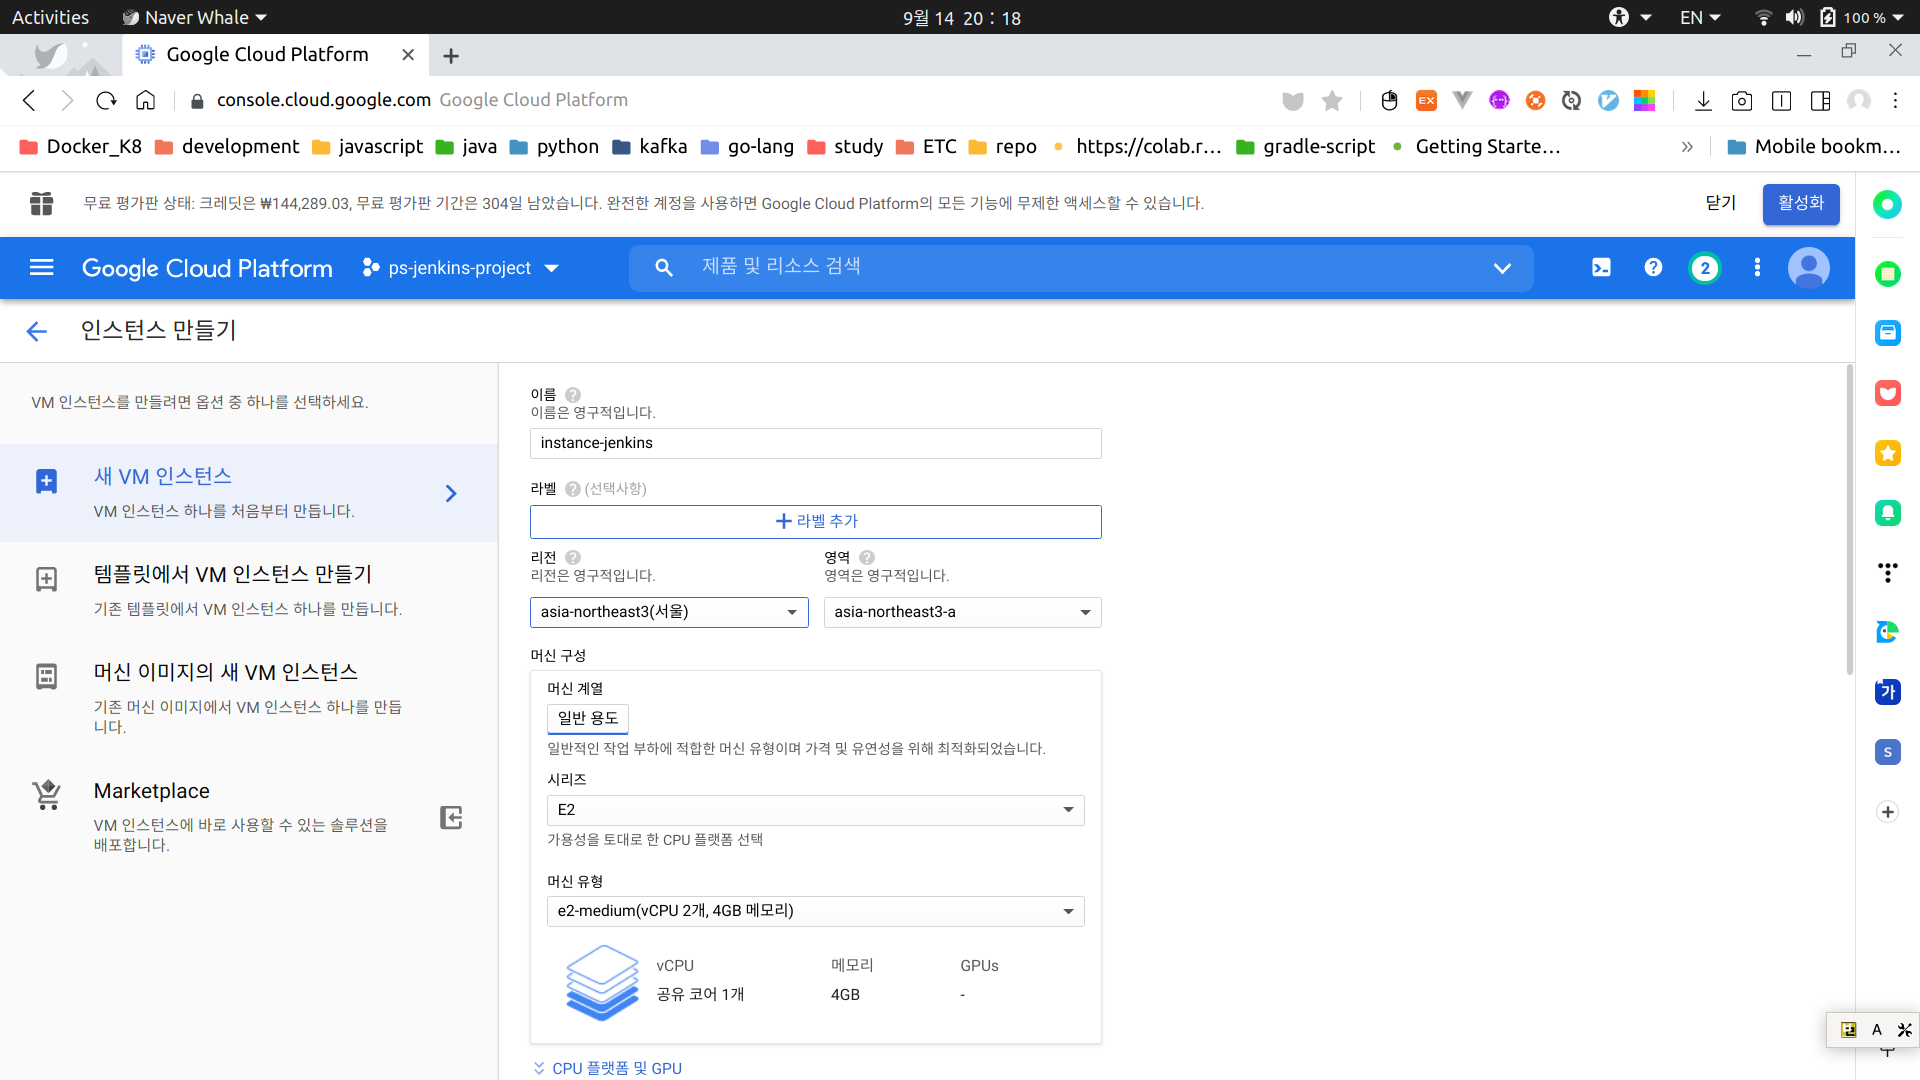Select the 일반 용도 machine family tab
Screen dimensions: 1920x1080
click(588, 718)
